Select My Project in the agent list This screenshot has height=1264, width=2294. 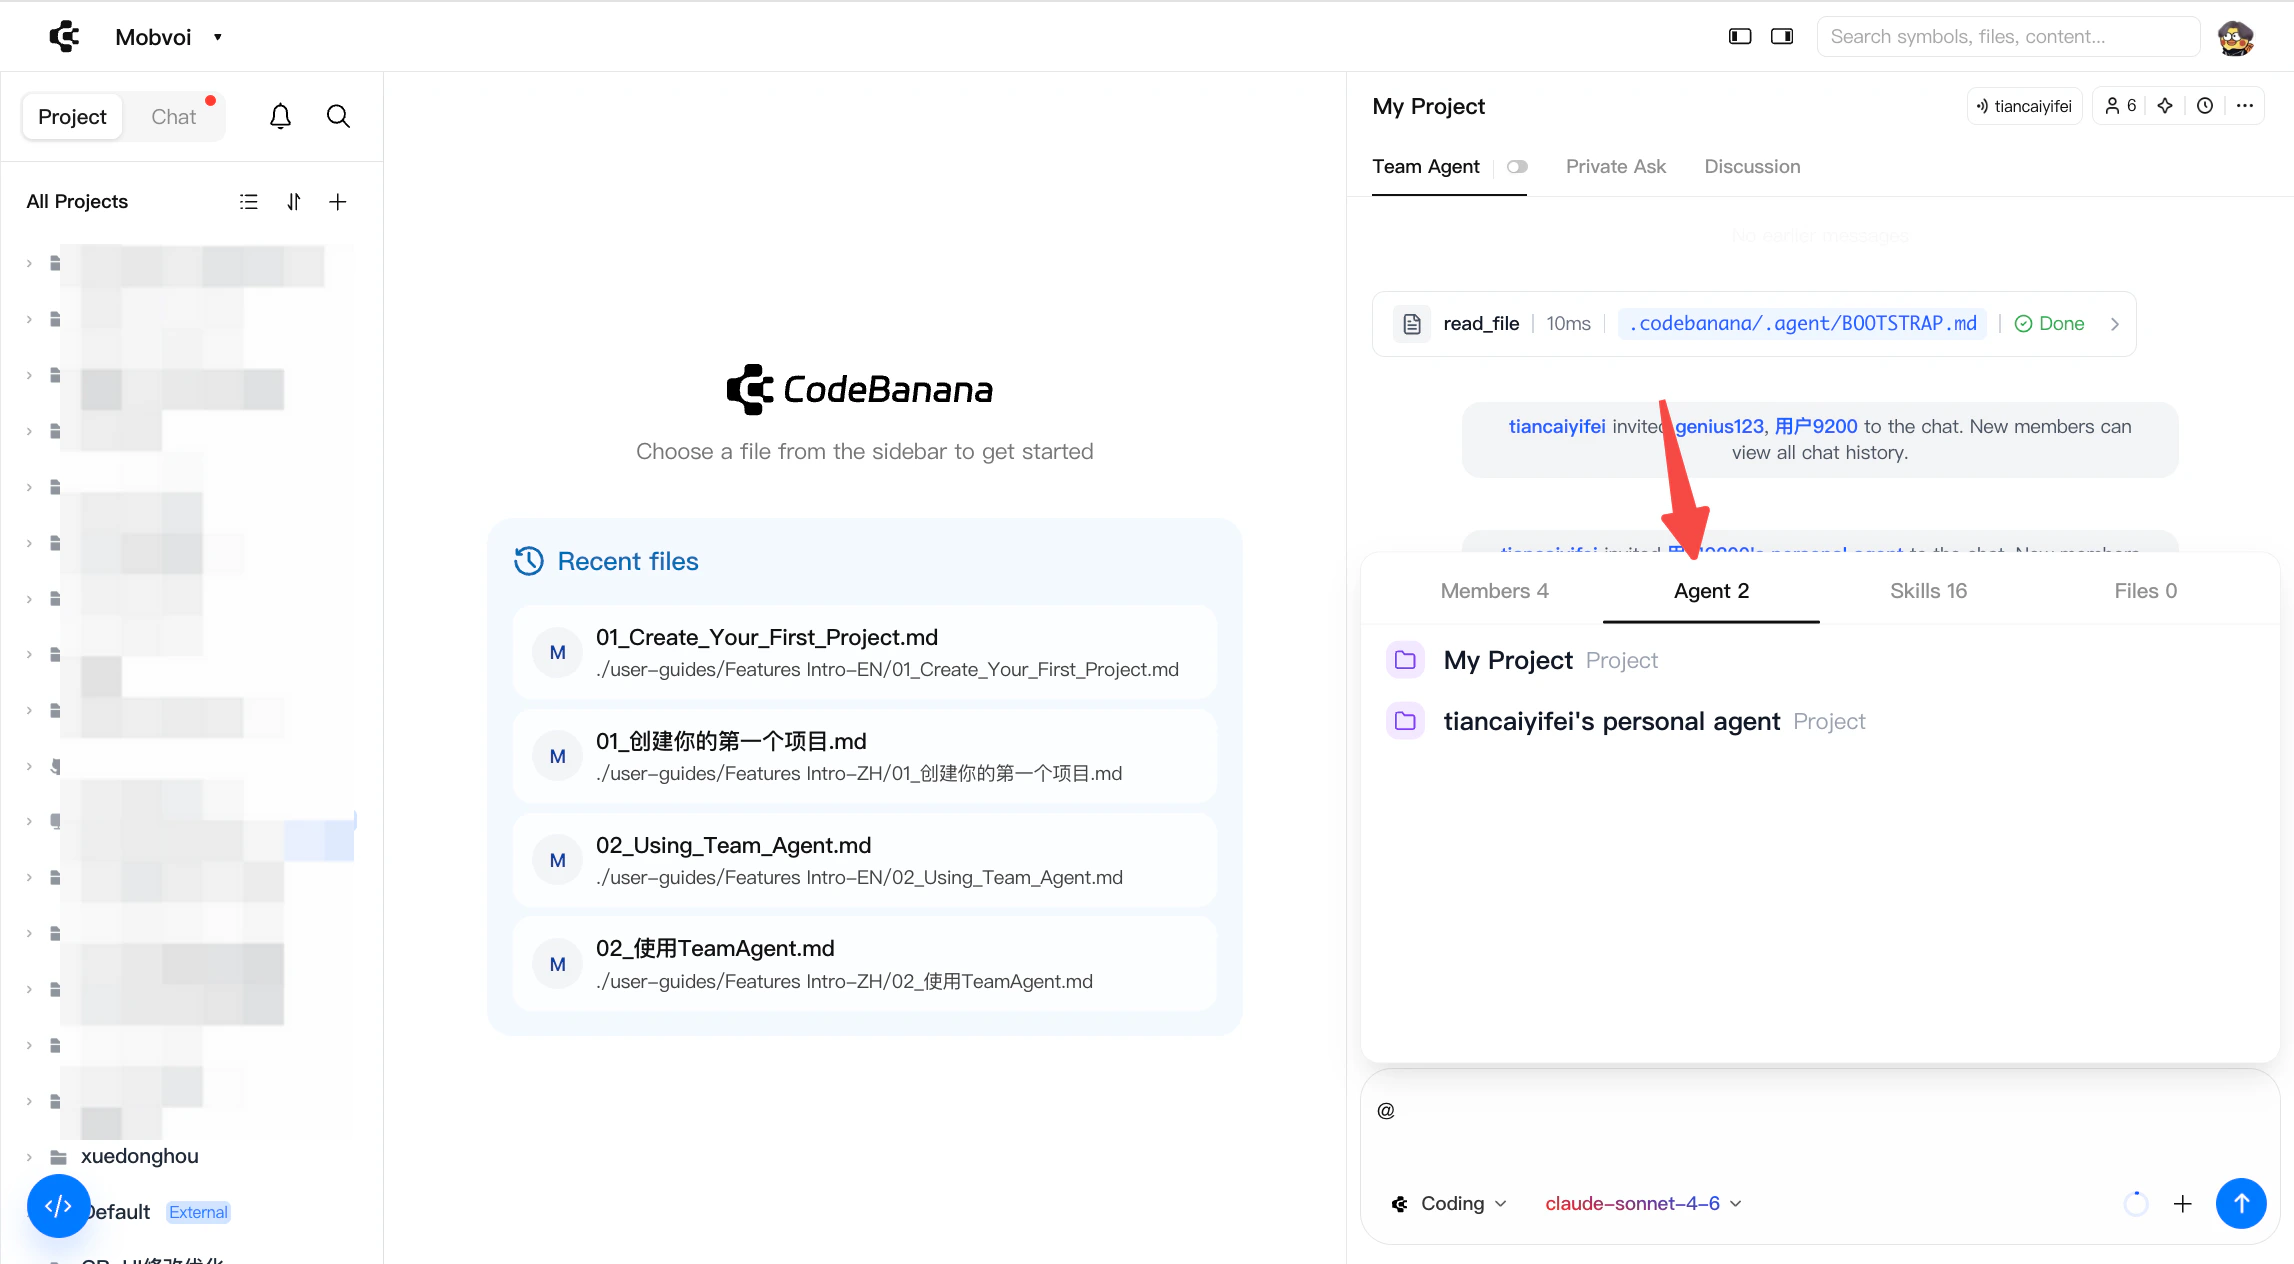[x=1820, y=661]
